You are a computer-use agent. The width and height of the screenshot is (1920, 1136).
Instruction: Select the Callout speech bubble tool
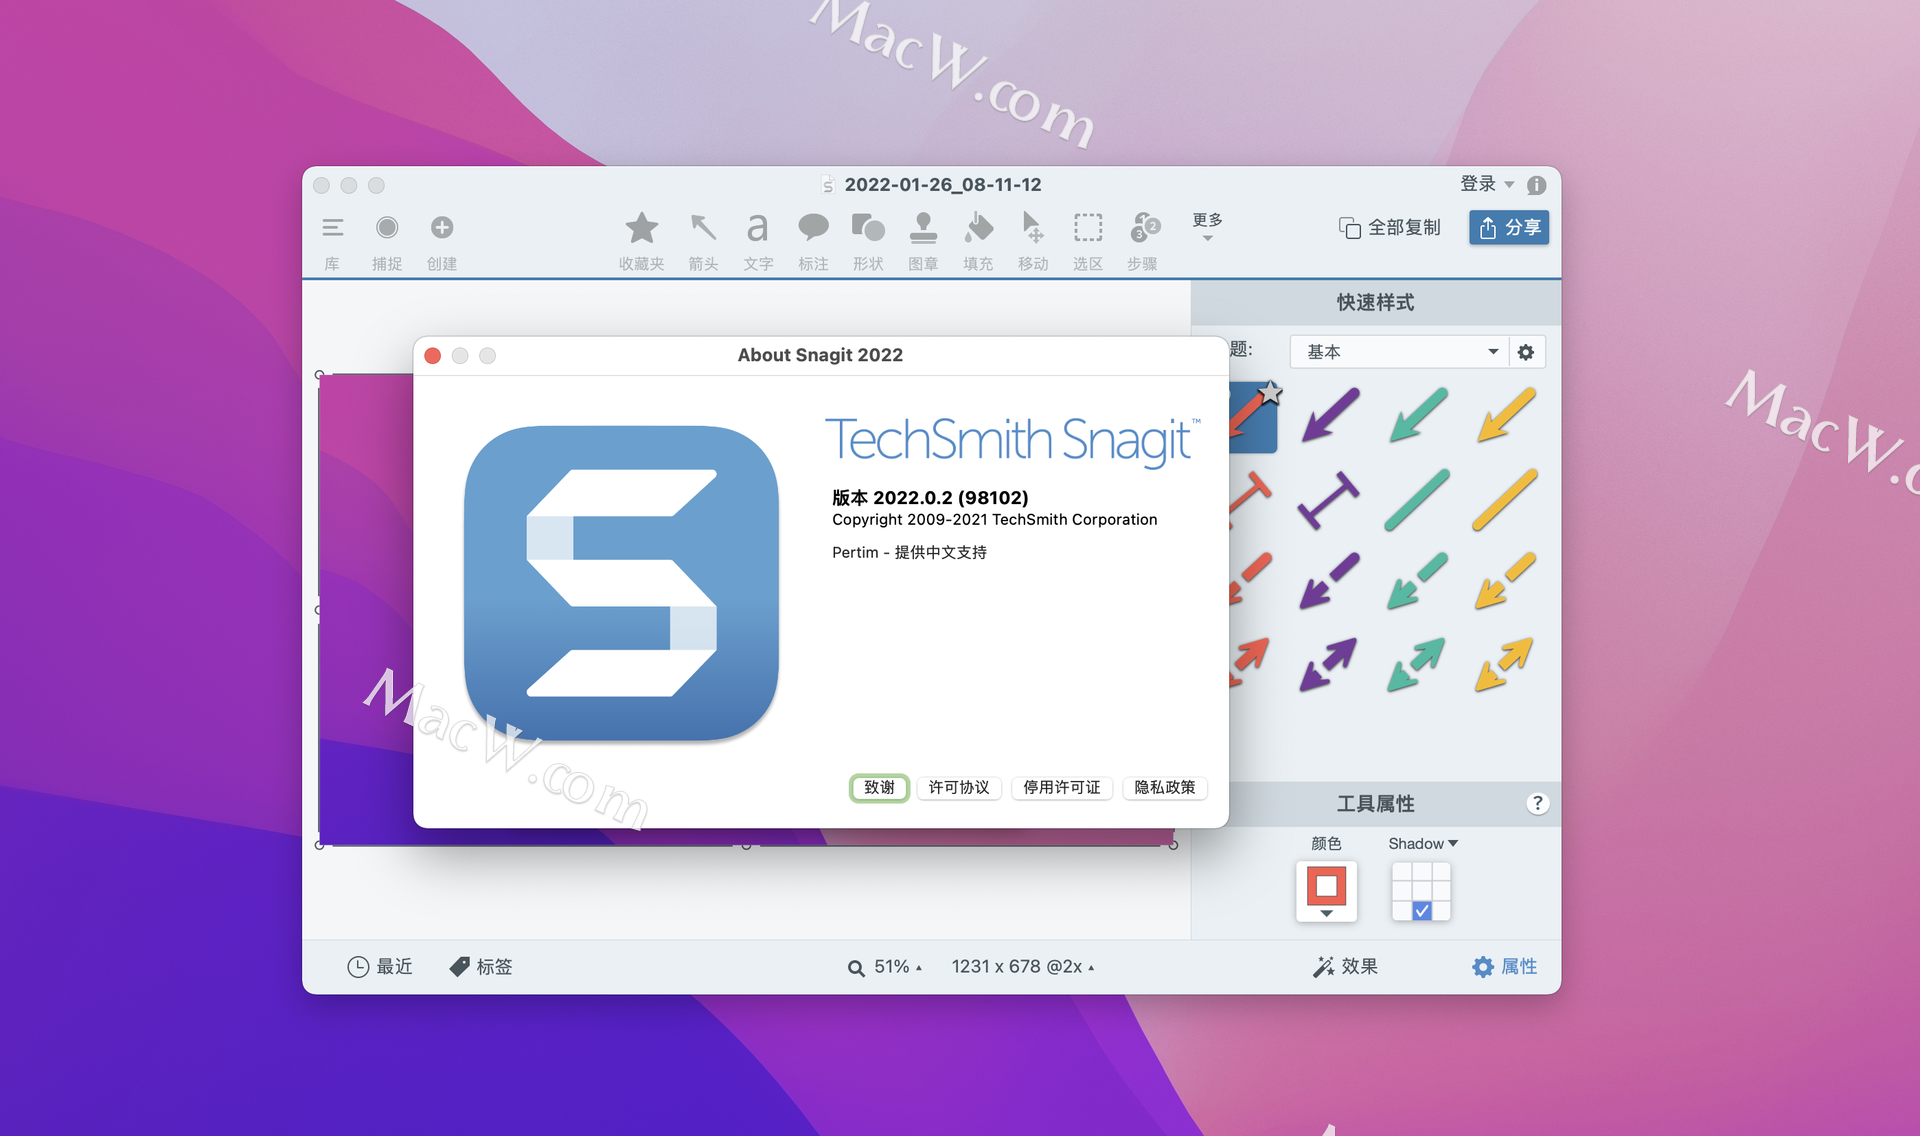pyautogui.click(x=813, y=228)
